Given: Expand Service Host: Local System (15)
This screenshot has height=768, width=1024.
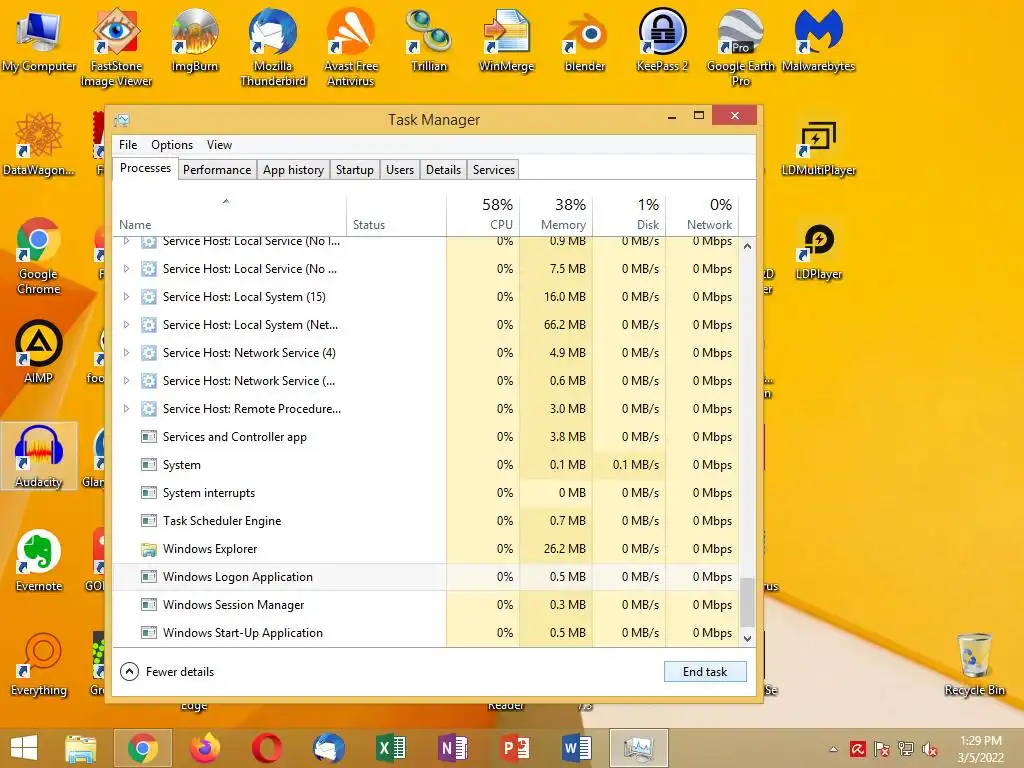Looking at the screenshot, I should coord(127,296).
